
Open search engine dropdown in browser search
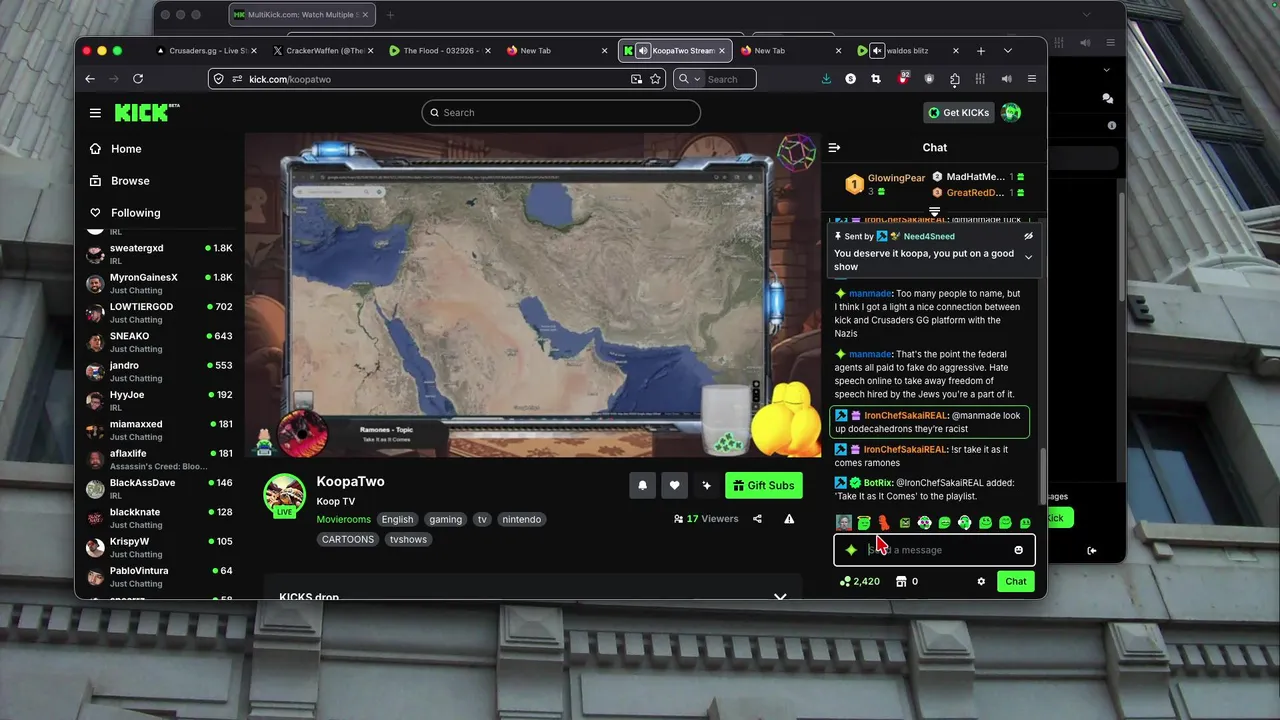tap(688, 79)
